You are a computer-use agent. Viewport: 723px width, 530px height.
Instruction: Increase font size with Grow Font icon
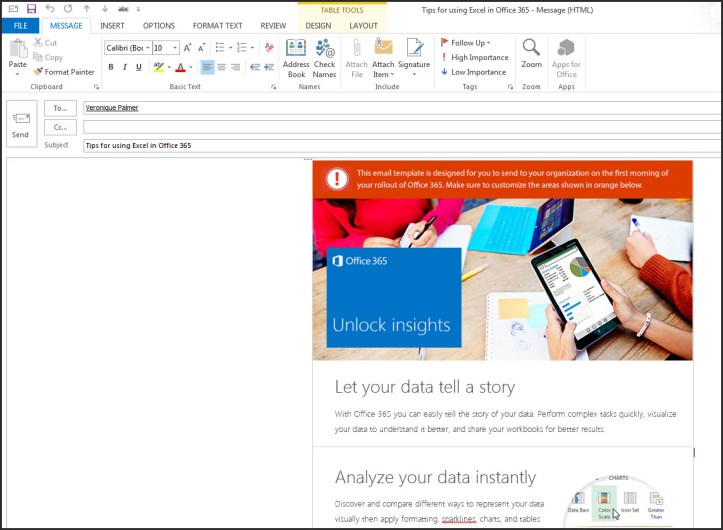187,48
